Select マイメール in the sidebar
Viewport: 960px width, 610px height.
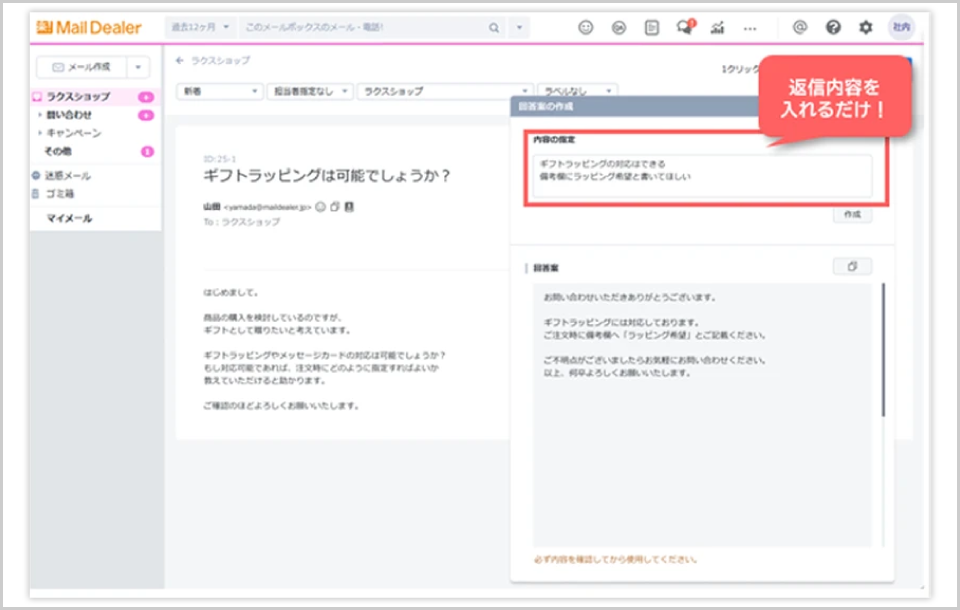69,218
